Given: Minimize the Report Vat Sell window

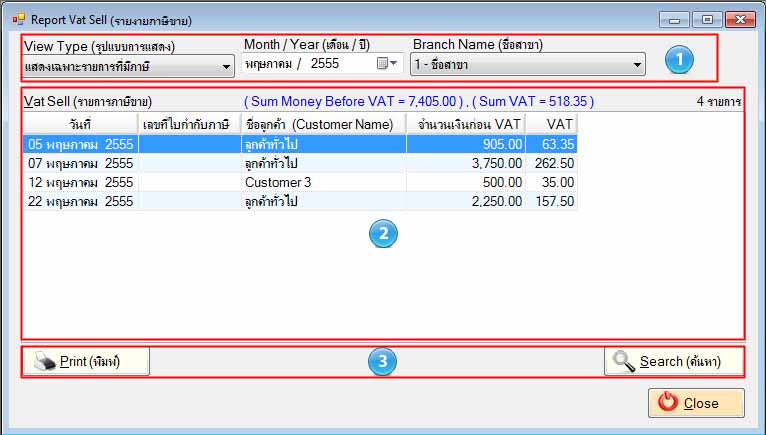Looking at the screenshot, I should click(x=674, y=20).
